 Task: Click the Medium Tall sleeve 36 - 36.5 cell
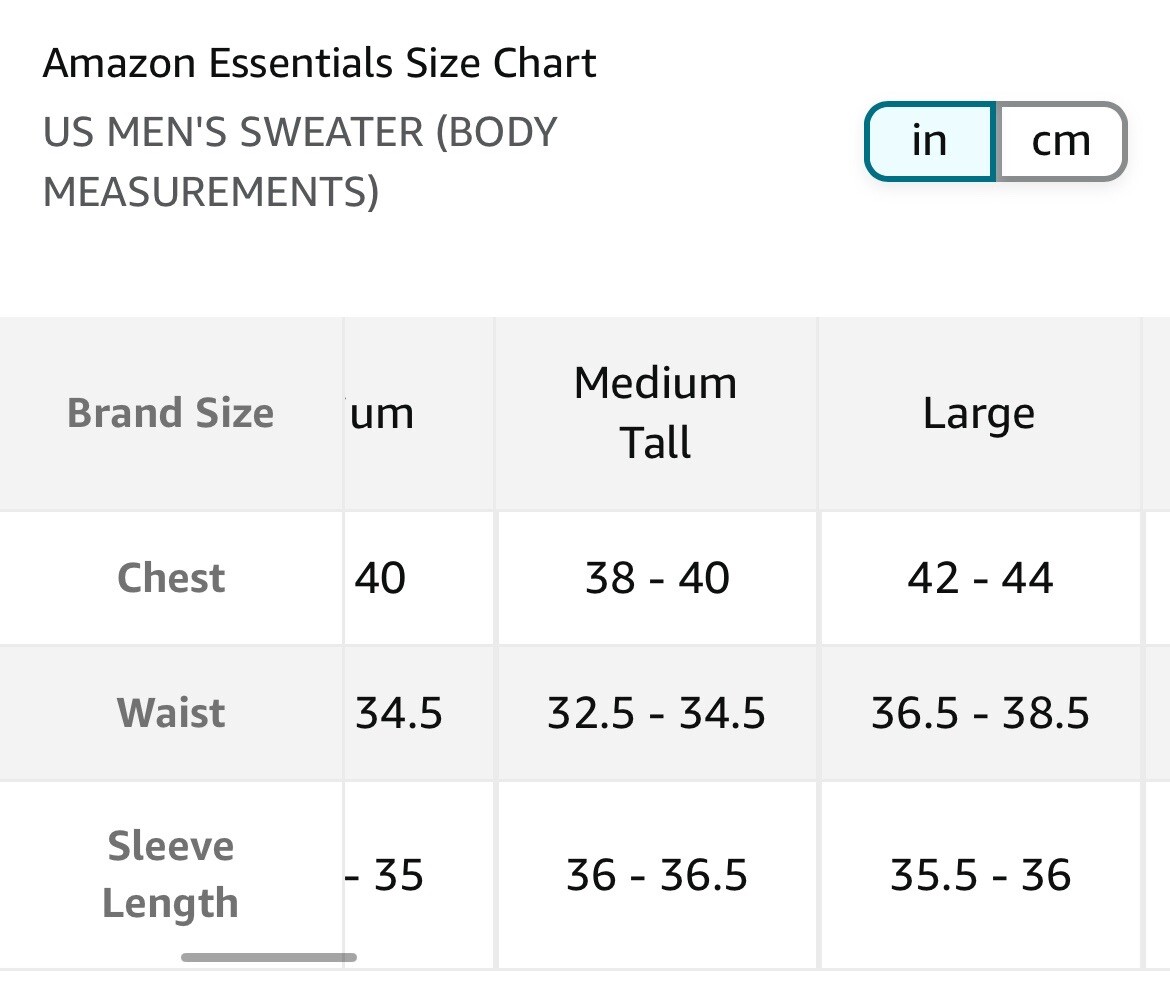[x=657, y=875]
